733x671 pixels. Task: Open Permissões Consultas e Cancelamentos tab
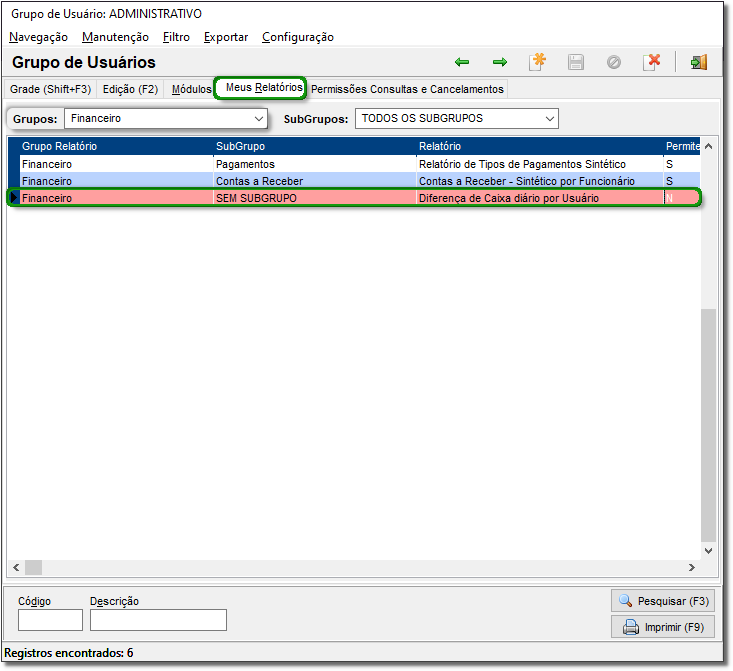pos(407,89)
